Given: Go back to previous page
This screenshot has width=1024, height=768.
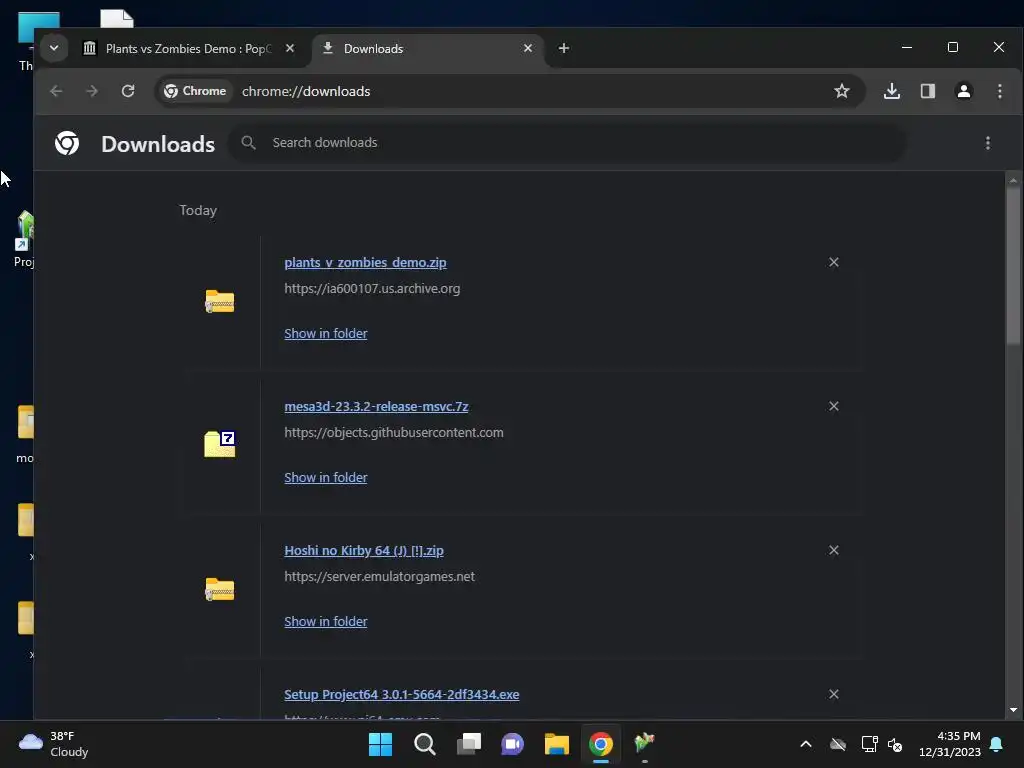Looking at the screenshot, I should 56,91.
